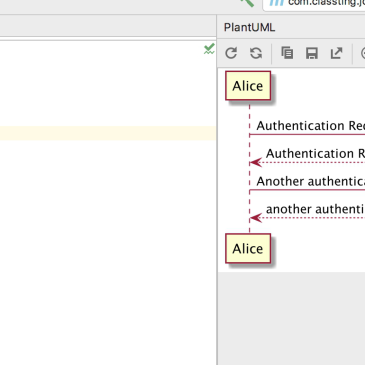Click the gray area below the diagram
365x365 pixels.
pos(292,318)
